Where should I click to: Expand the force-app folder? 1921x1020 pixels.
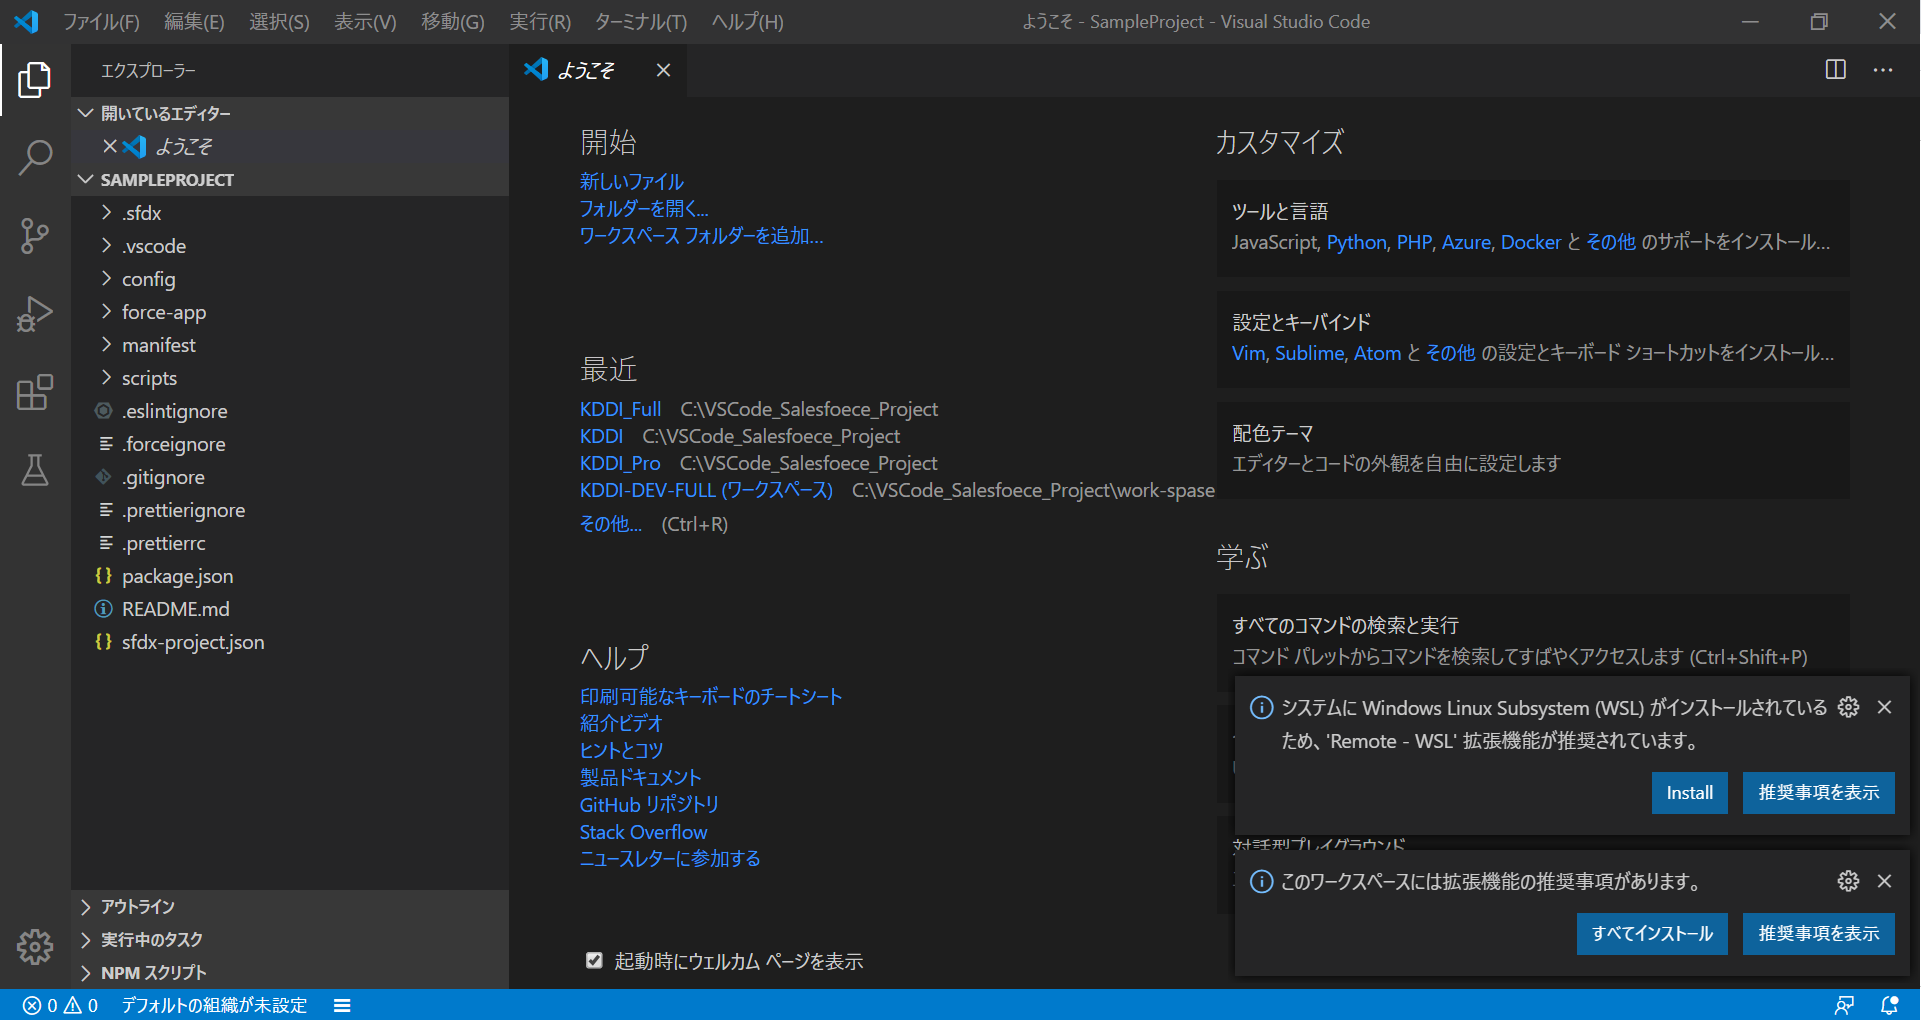tap(290, 312)
